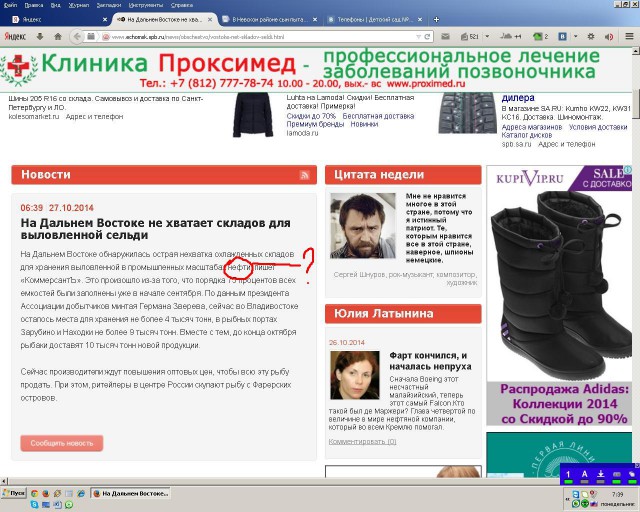Open the Комментировать (0) link
Image resolution: width=640 pixels, height=512 pixels.
(x=362, y=441)
